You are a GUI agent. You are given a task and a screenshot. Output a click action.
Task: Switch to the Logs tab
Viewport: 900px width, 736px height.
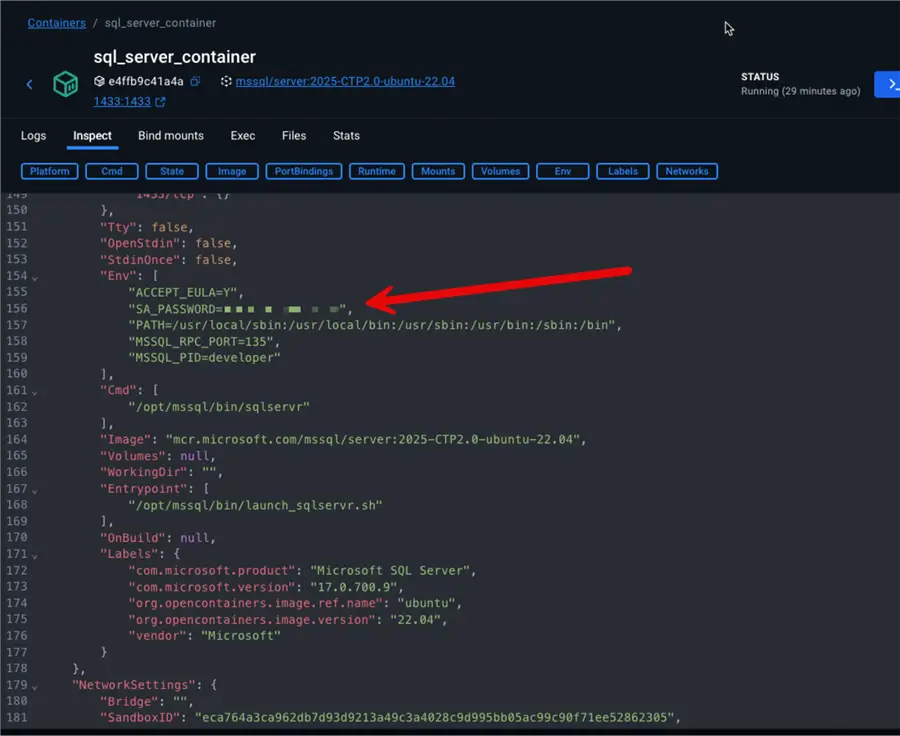pyautogui.click(x=33, y=135)
